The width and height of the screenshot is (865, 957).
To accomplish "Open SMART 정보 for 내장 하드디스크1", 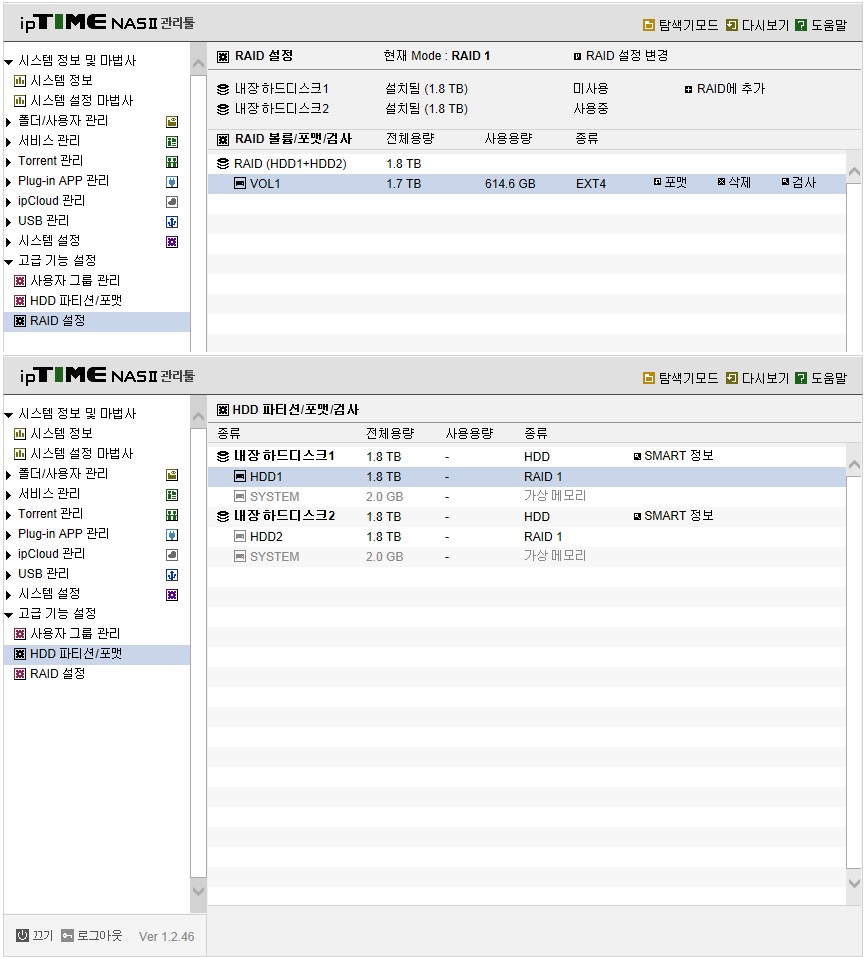I will click(x=673, y=456).
